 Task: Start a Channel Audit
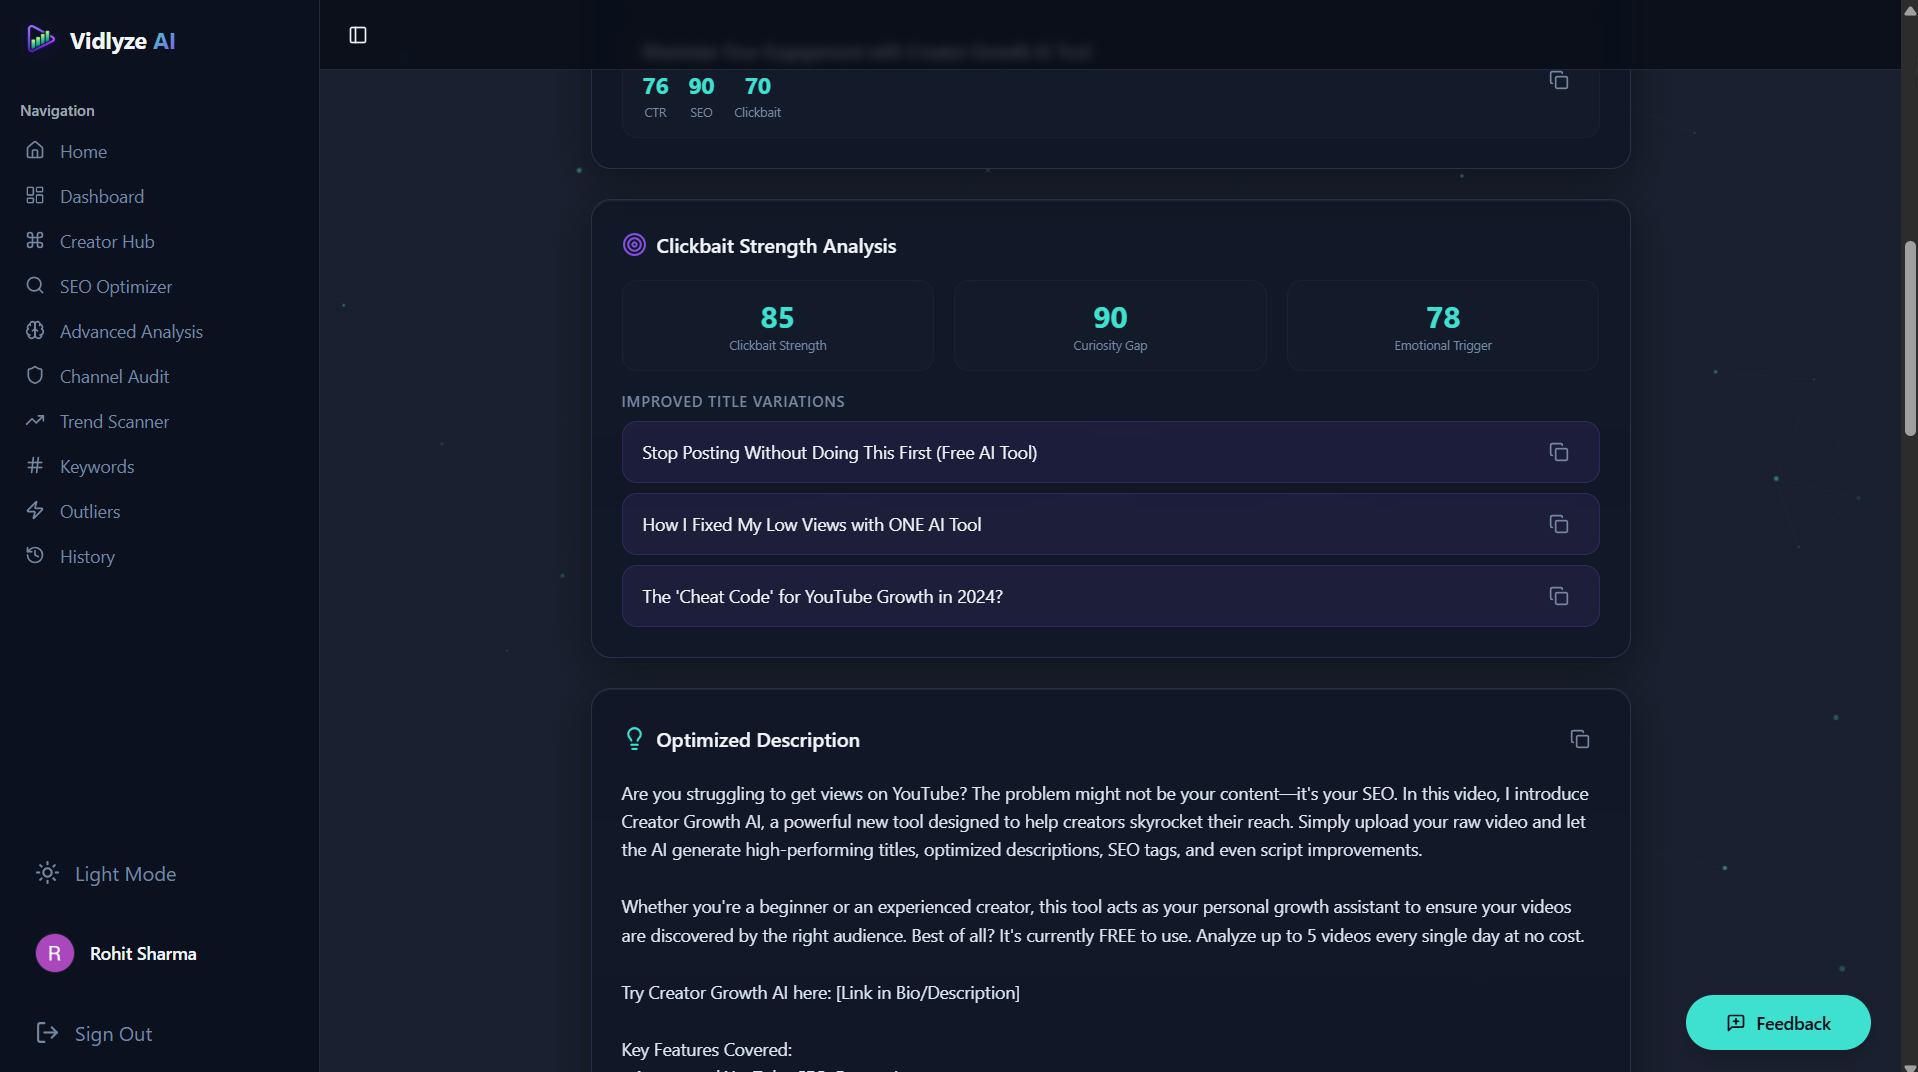113,376
